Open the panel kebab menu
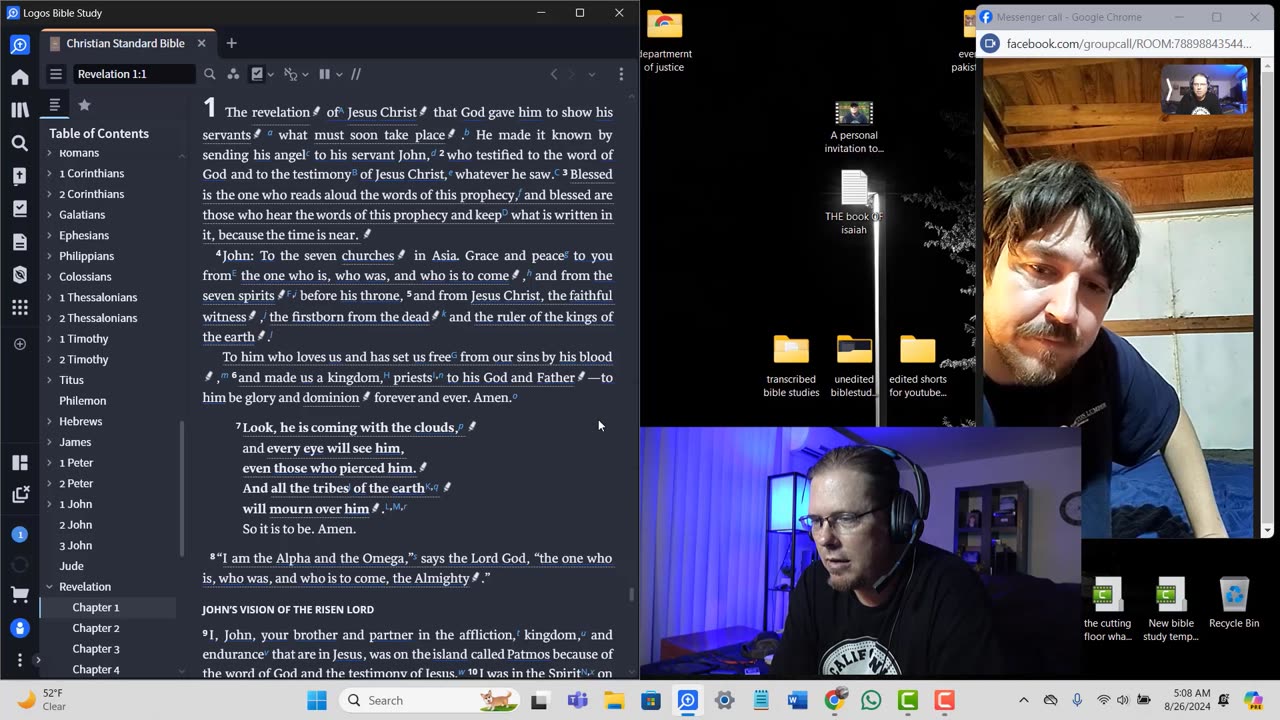1280x720 pixels. 621,74
